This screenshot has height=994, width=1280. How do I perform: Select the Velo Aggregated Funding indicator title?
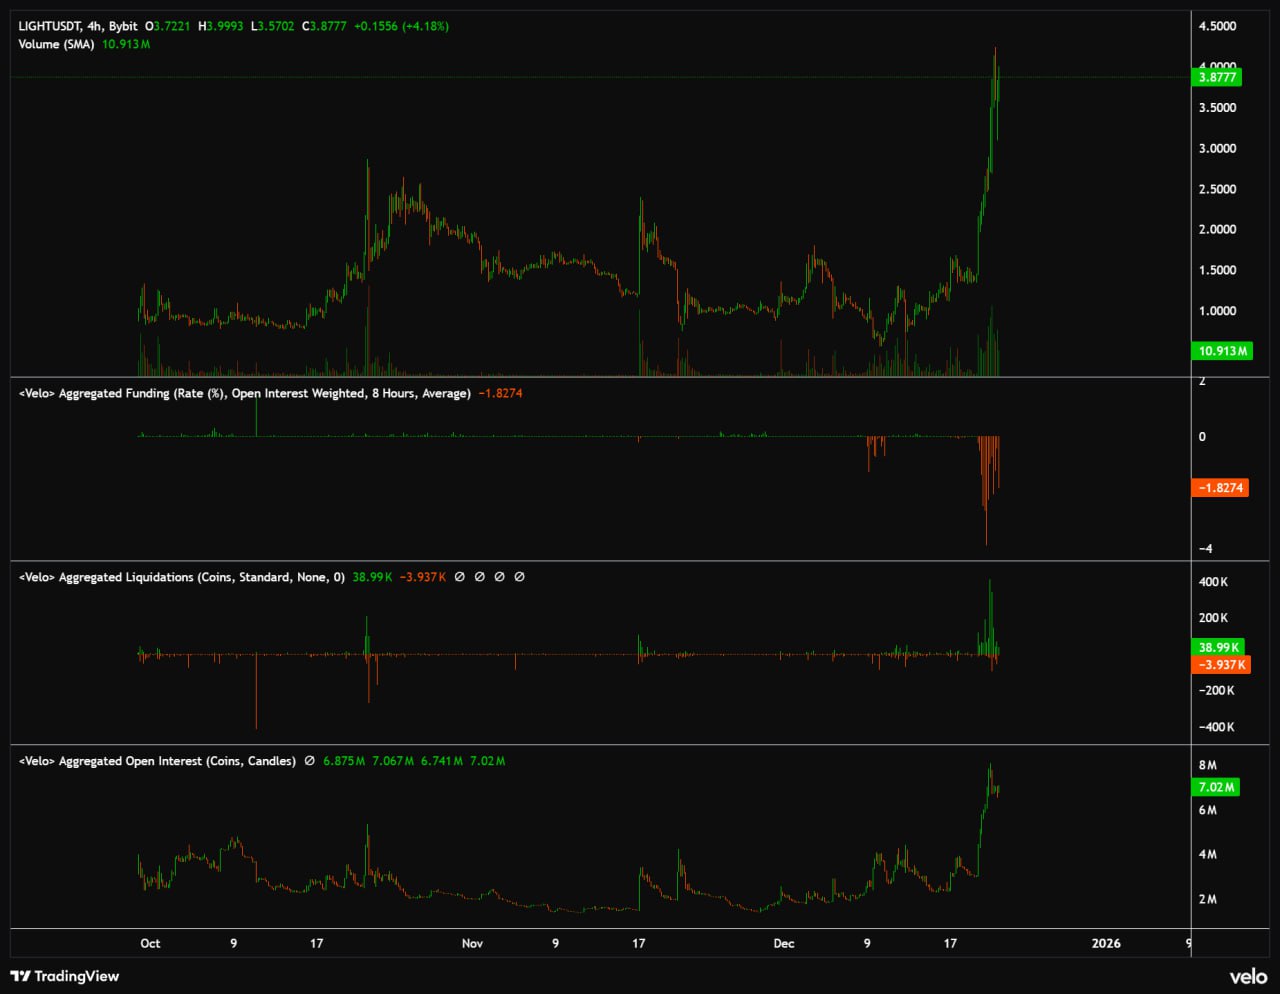pyautogui.click(x=244, y=393)
